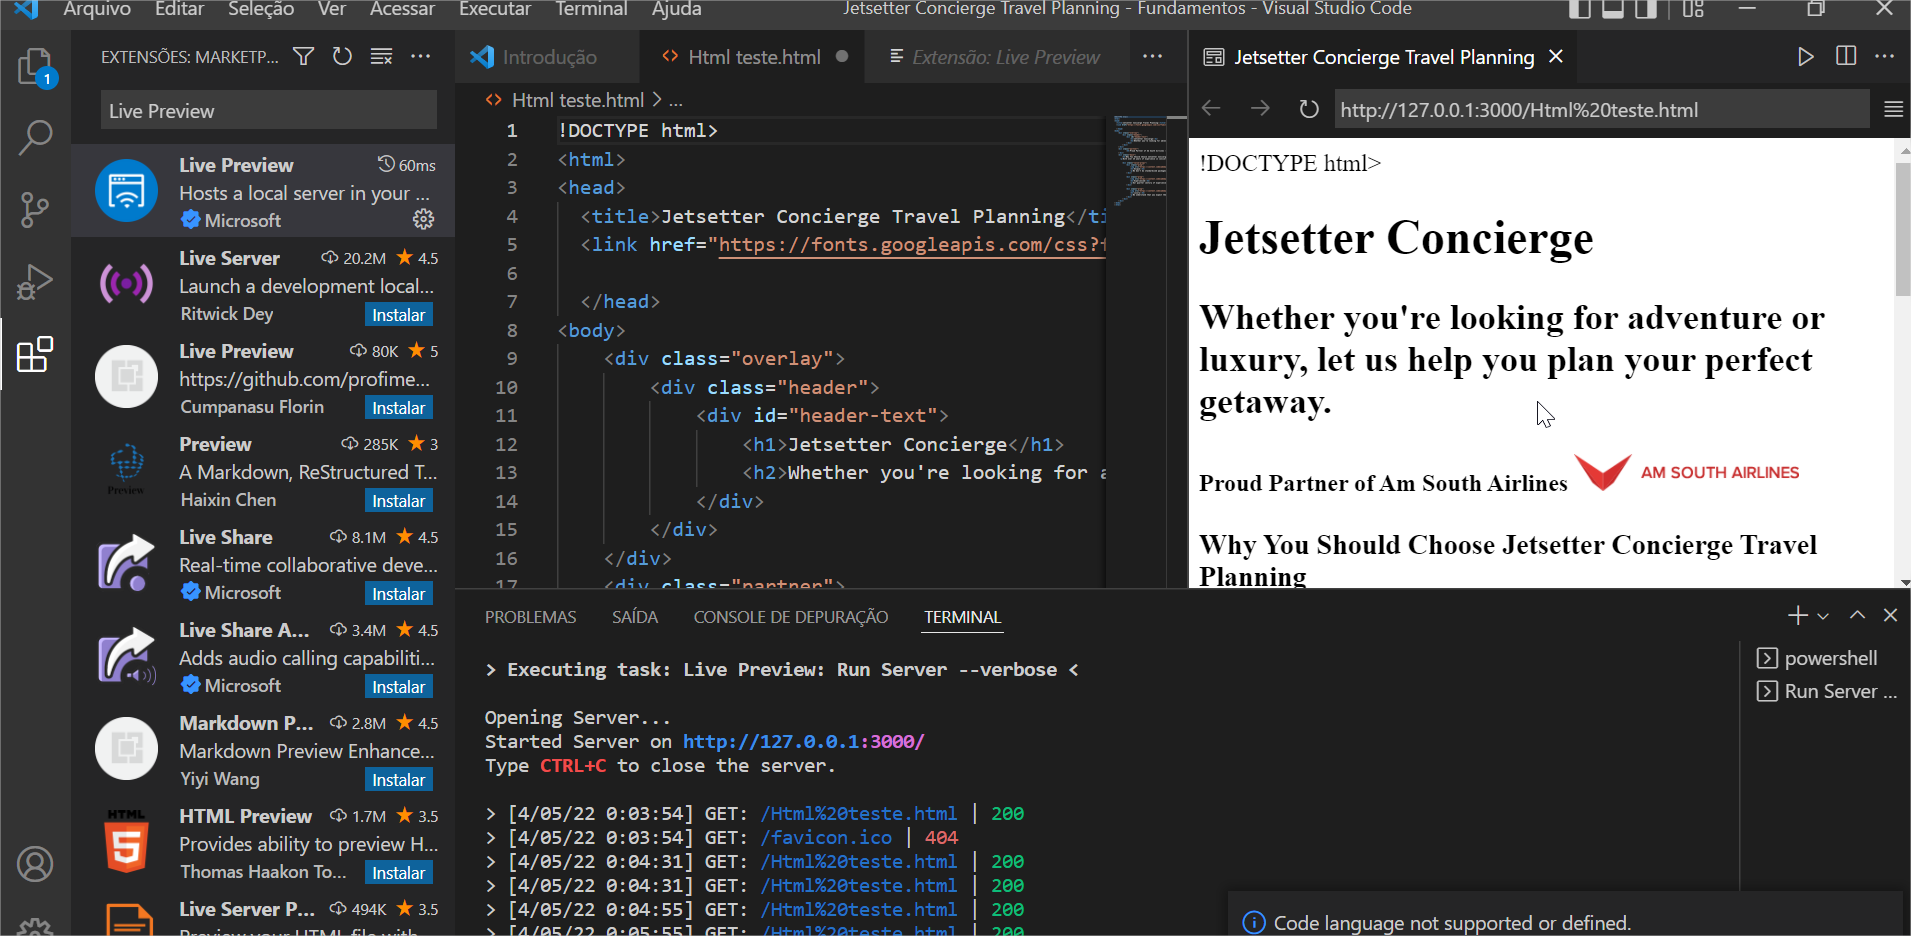Open the Arquivo menu
This screenshot has height=936, width=1911.
point(97,9)
